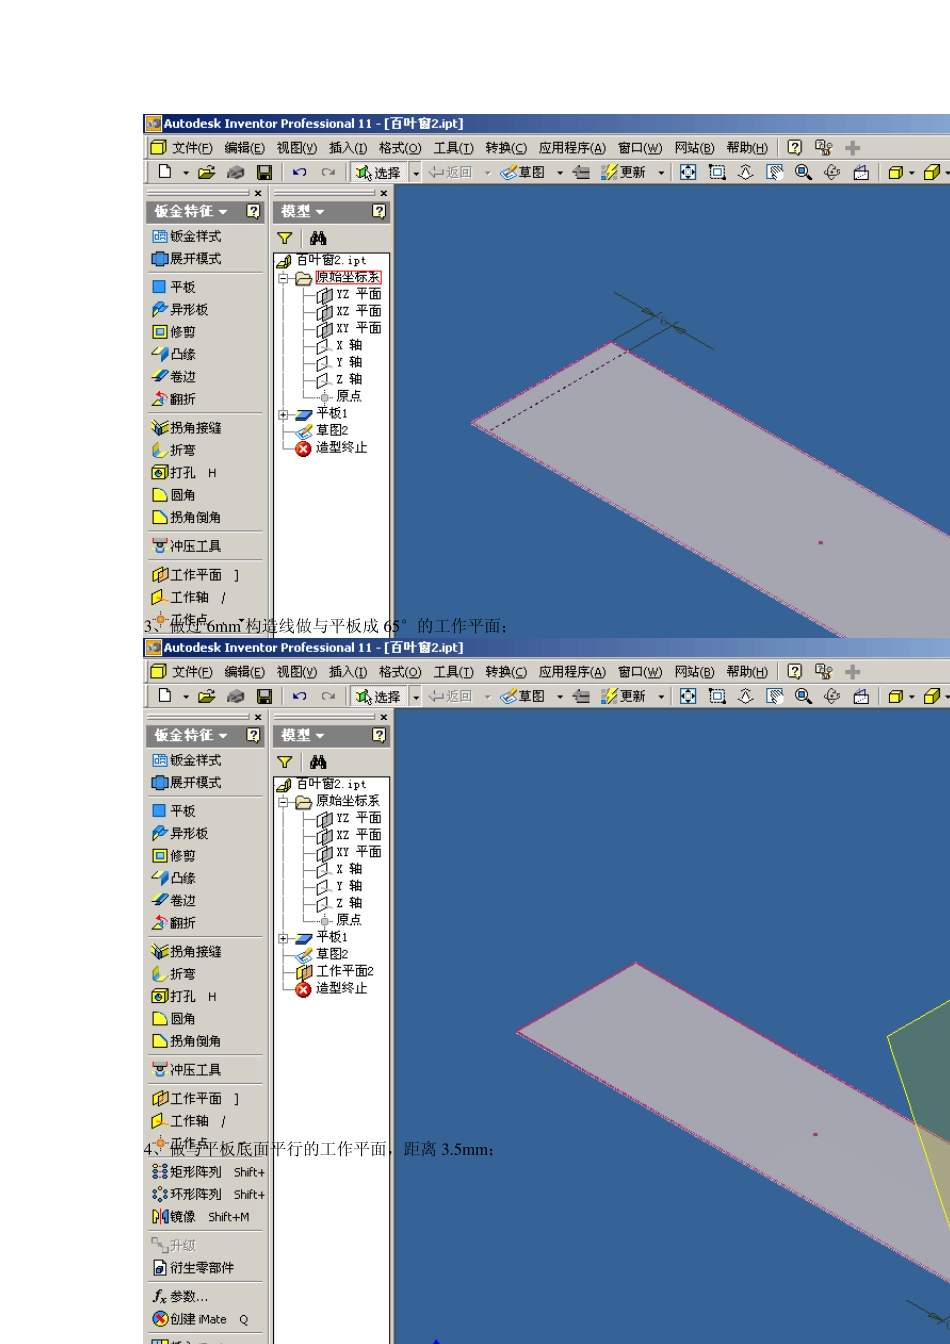Collapse 原始坐标系 folder in the bottom browser tree
This screenshot has width=950, height=1344.
coord(283,802)
